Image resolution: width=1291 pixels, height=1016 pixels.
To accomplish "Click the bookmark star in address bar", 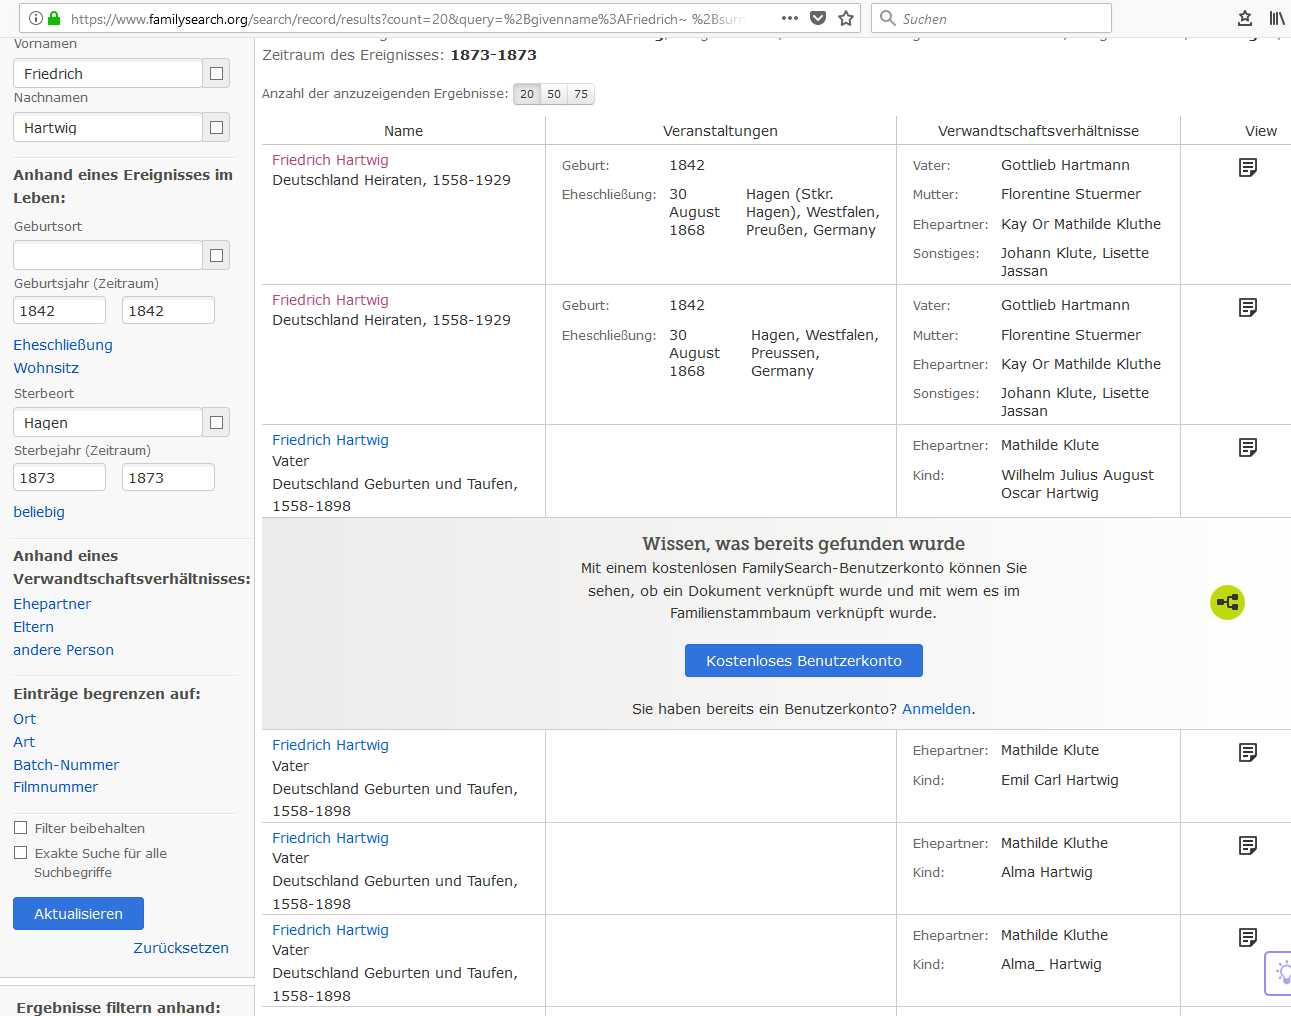I will point(846,18).
